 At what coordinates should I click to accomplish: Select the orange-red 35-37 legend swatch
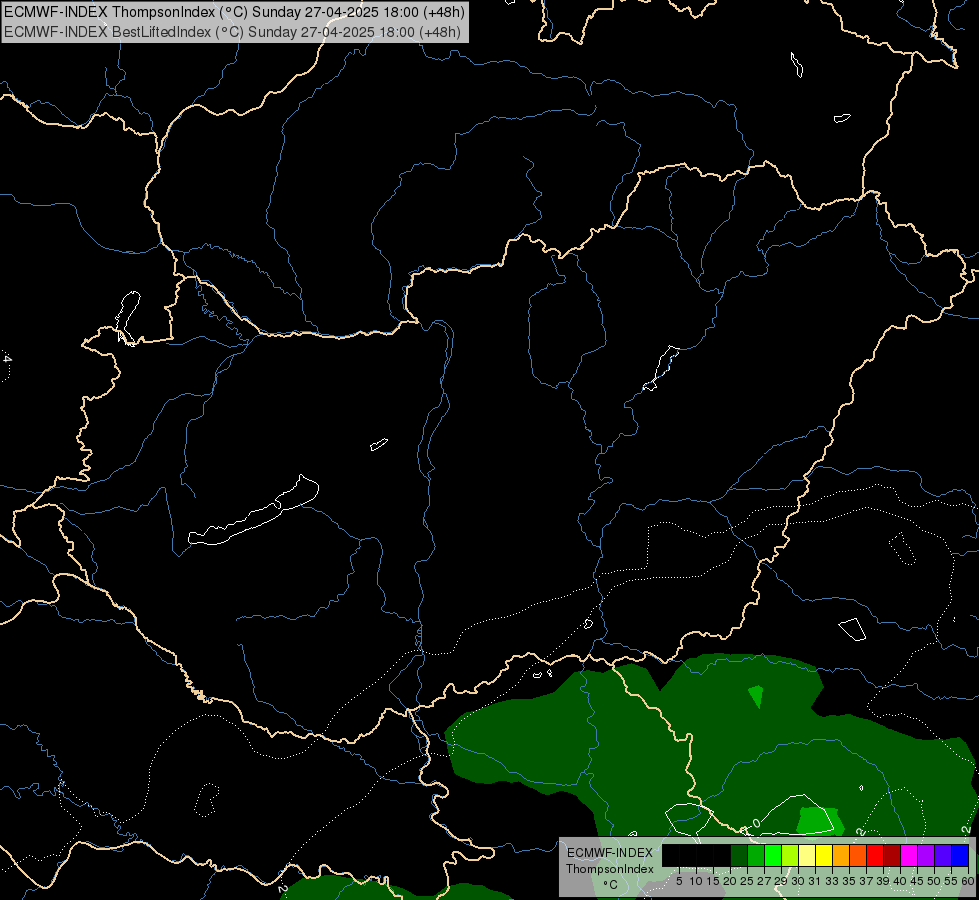pos(858,855)
